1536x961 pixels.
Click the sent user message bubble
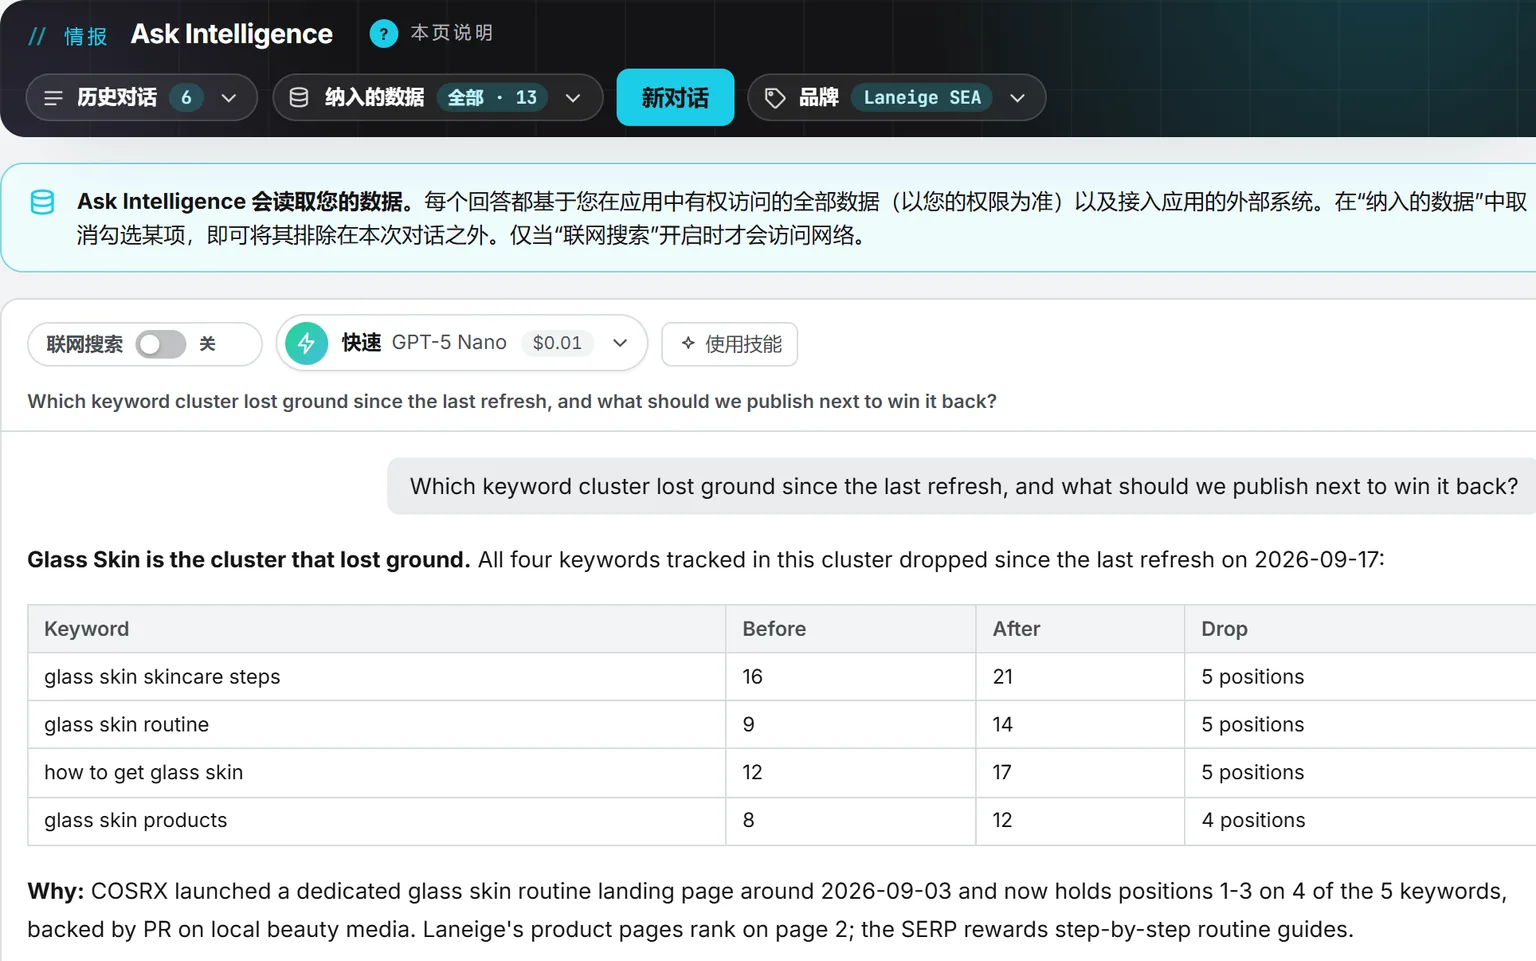(963, 486)
